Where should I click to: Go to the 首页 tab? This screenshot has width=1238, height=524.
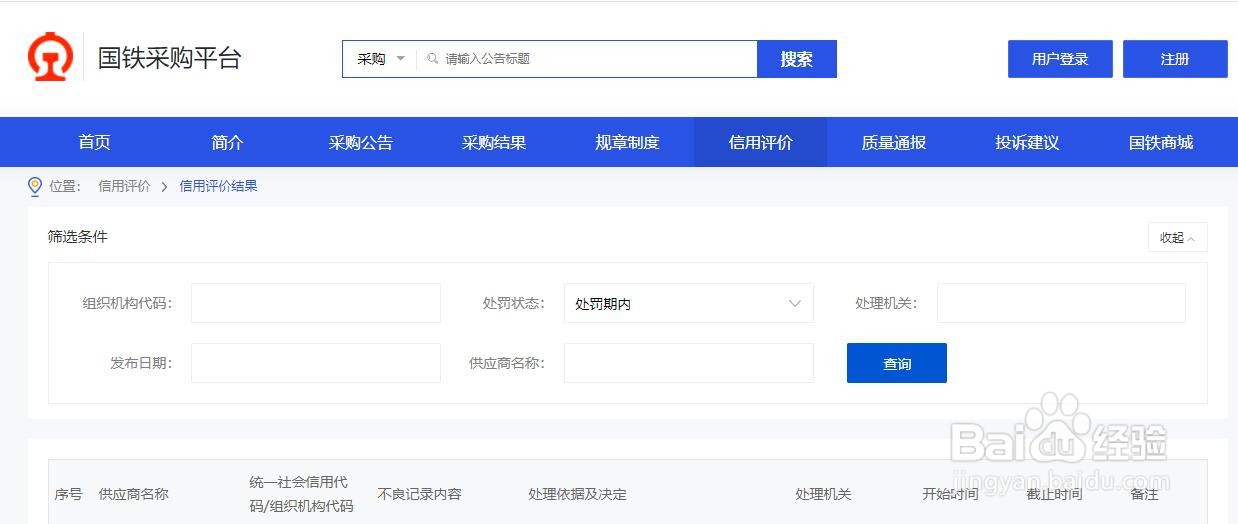point(95,142)
